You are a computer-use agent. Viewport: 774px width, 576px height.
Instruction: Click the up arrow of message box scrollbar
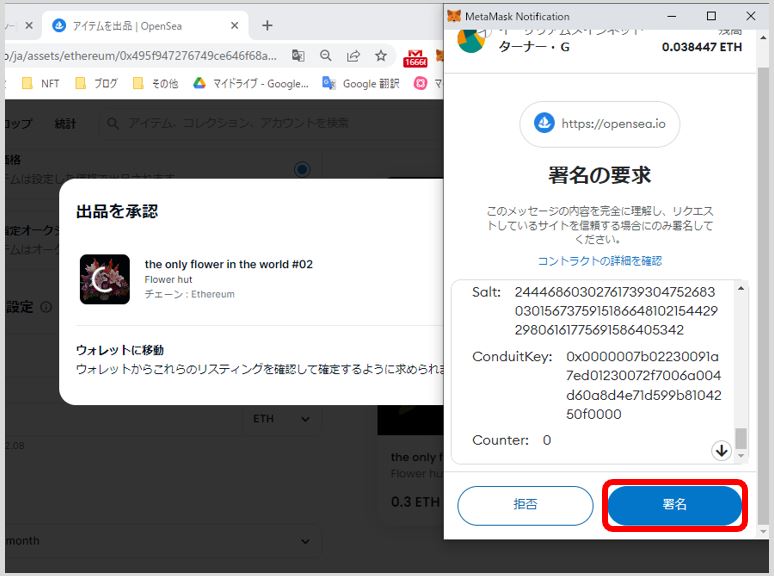tap(740, 288)
